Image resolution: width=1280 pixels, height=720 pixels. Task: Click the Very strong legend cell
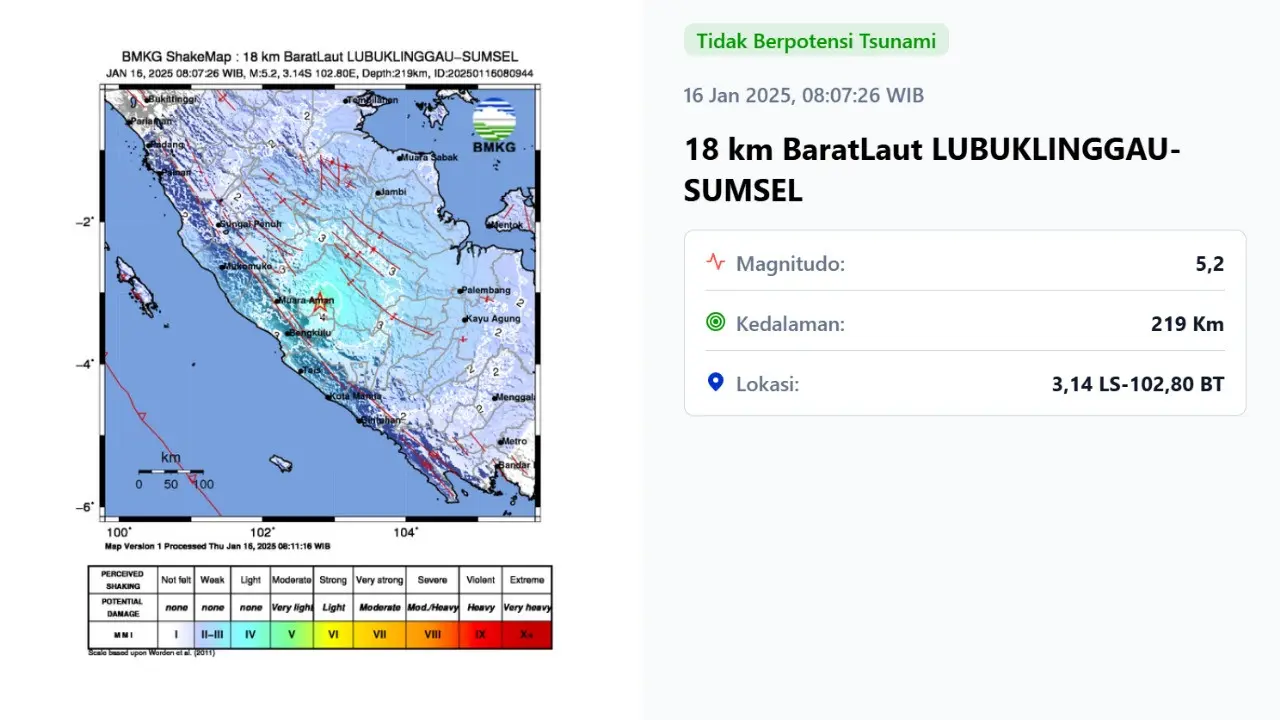click(x=379, y=580)
